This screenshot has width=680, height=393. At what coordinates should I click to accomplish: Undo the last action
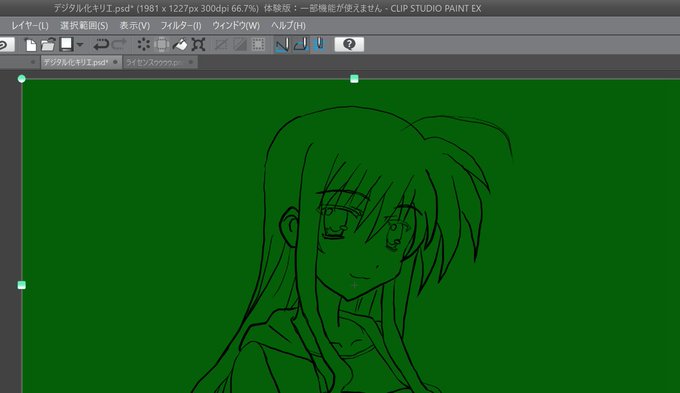point(101,44)
